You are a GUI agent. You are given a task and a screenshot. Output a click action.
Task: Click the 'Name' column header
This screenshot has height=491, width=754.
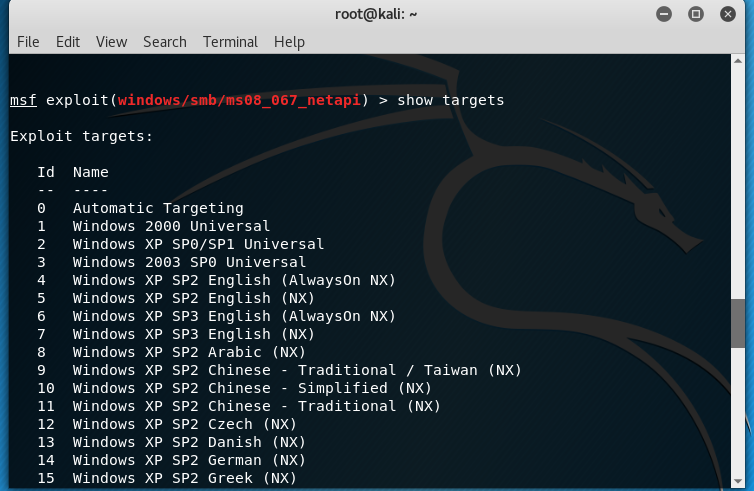(90, 172)
